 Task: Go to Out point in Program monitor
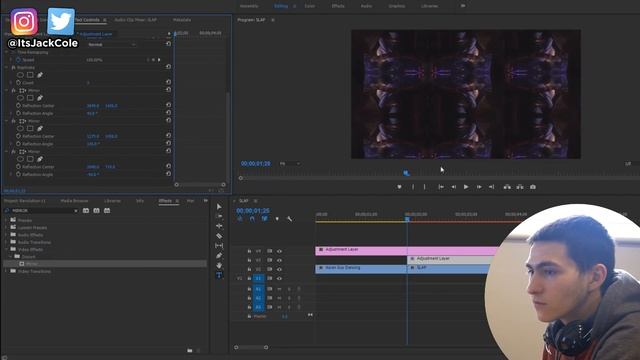491,187
